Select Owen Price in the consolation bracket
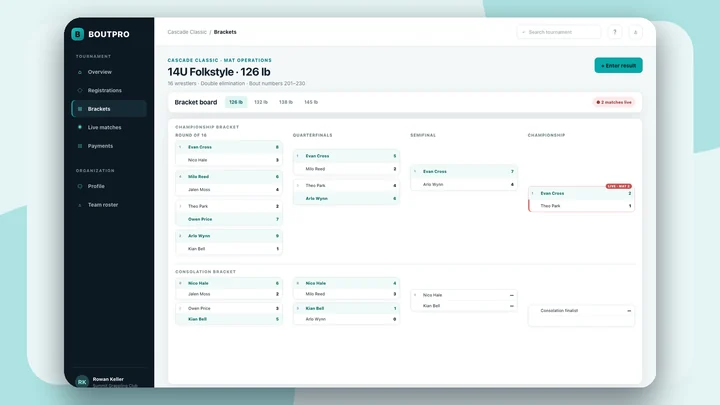This screenshot has width=720, height=405. pos(229,309)
